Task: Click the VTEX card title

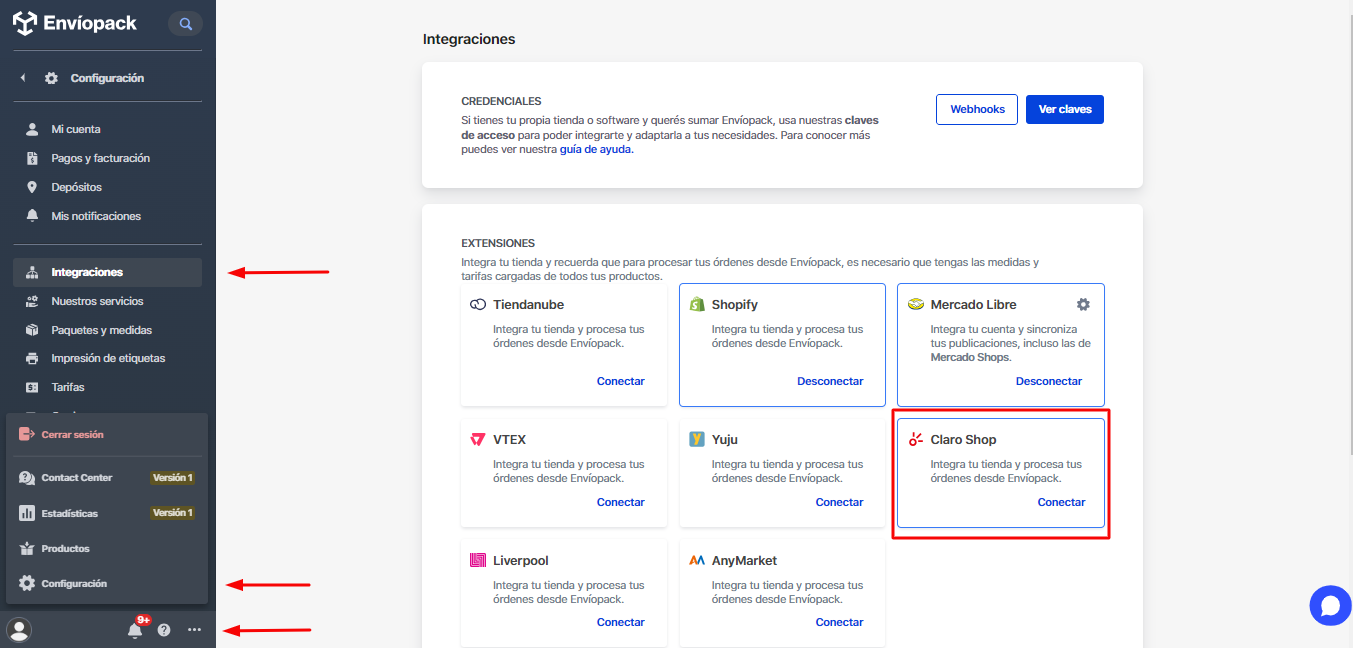Action: point(510,439)
